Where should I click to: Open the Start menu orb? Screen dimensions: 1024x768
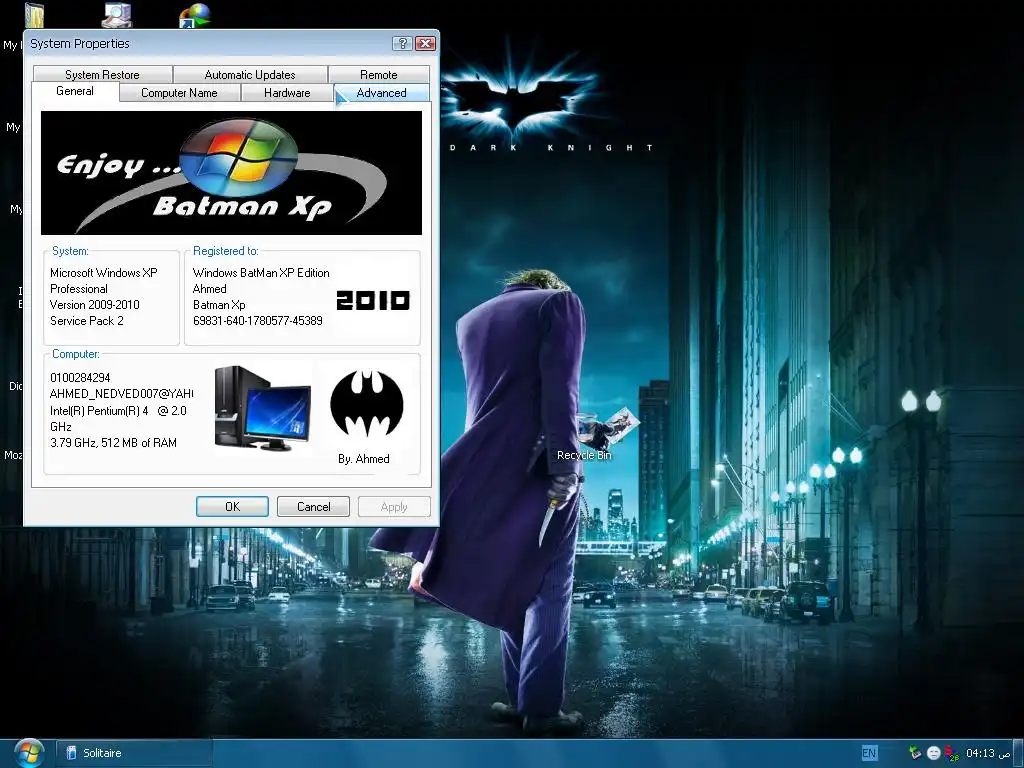tap(27, 753)
